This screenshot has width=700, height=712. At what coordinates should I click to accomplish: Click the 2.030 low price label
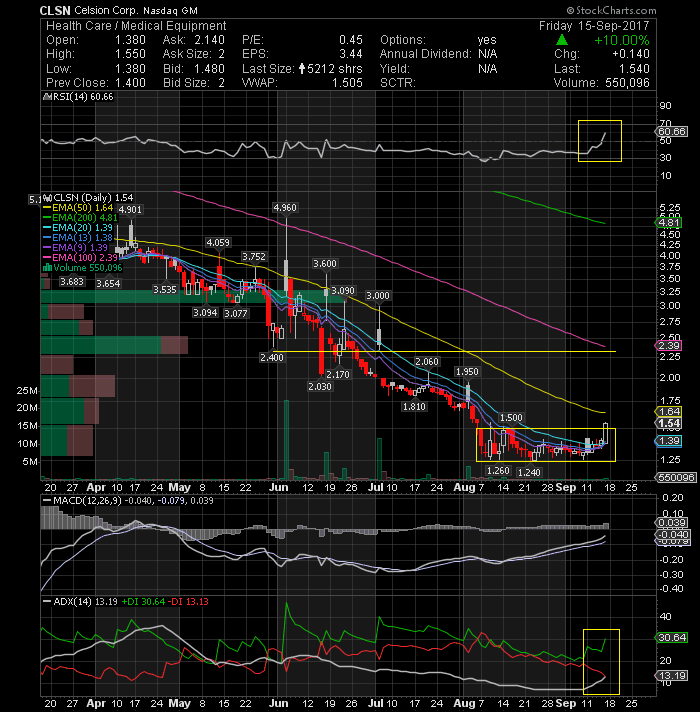320,386
